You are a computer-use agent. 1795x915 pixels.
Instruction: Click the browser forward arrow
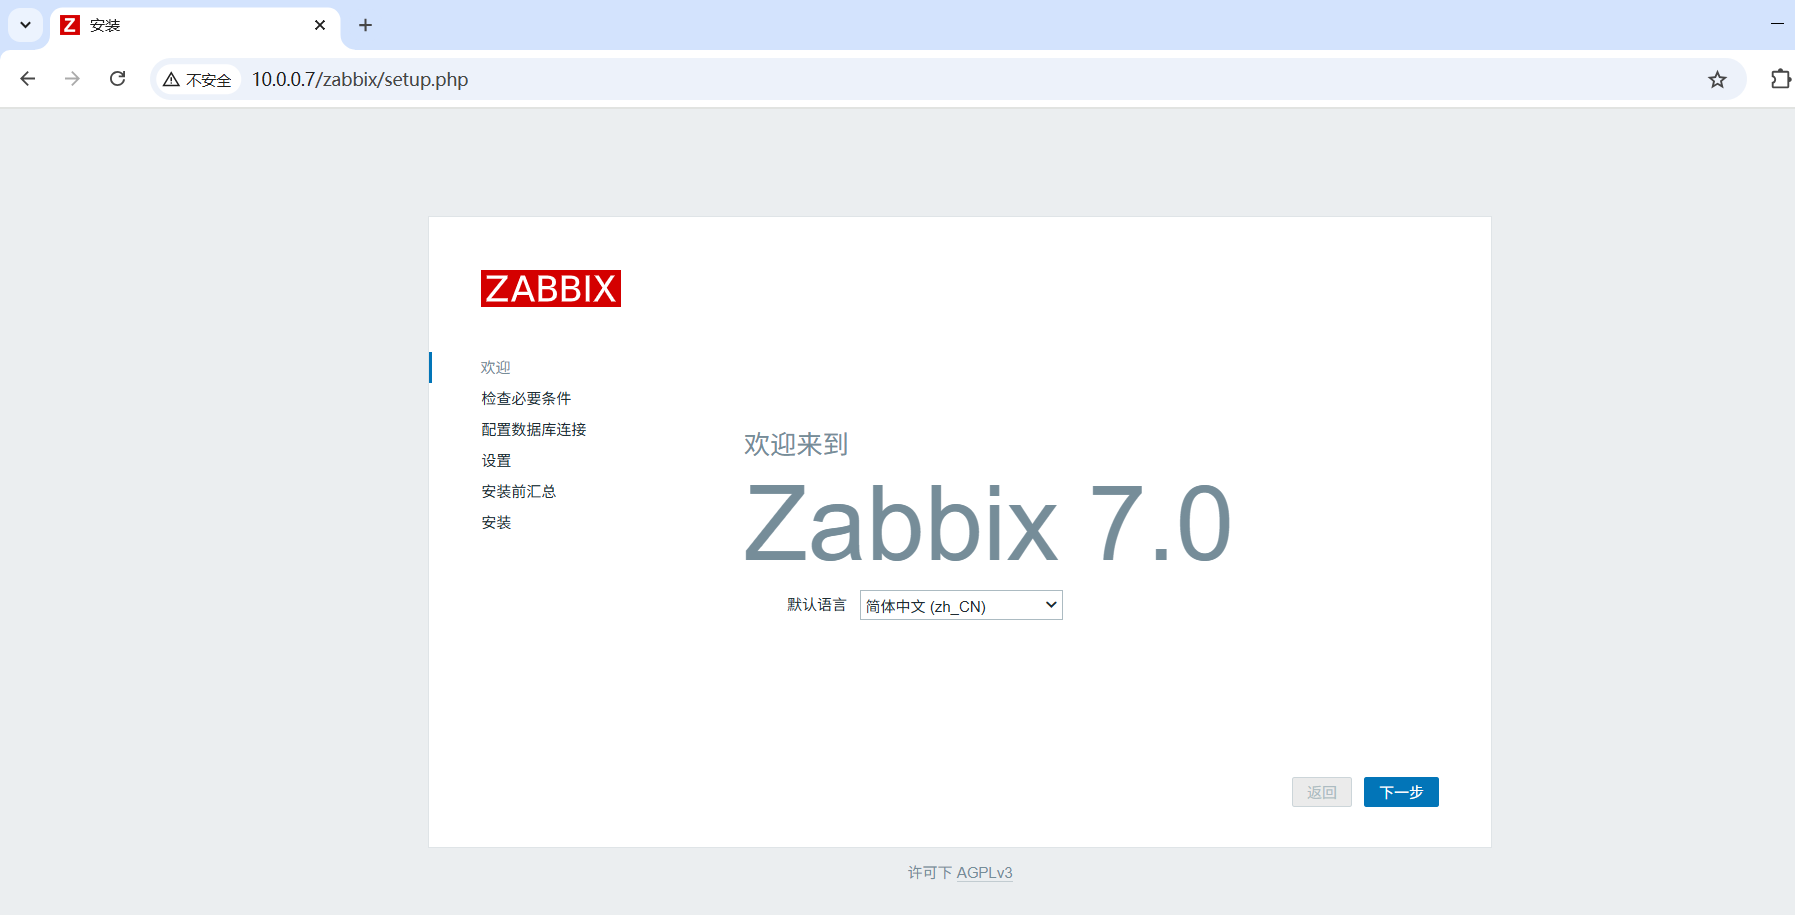coord(72,79)
